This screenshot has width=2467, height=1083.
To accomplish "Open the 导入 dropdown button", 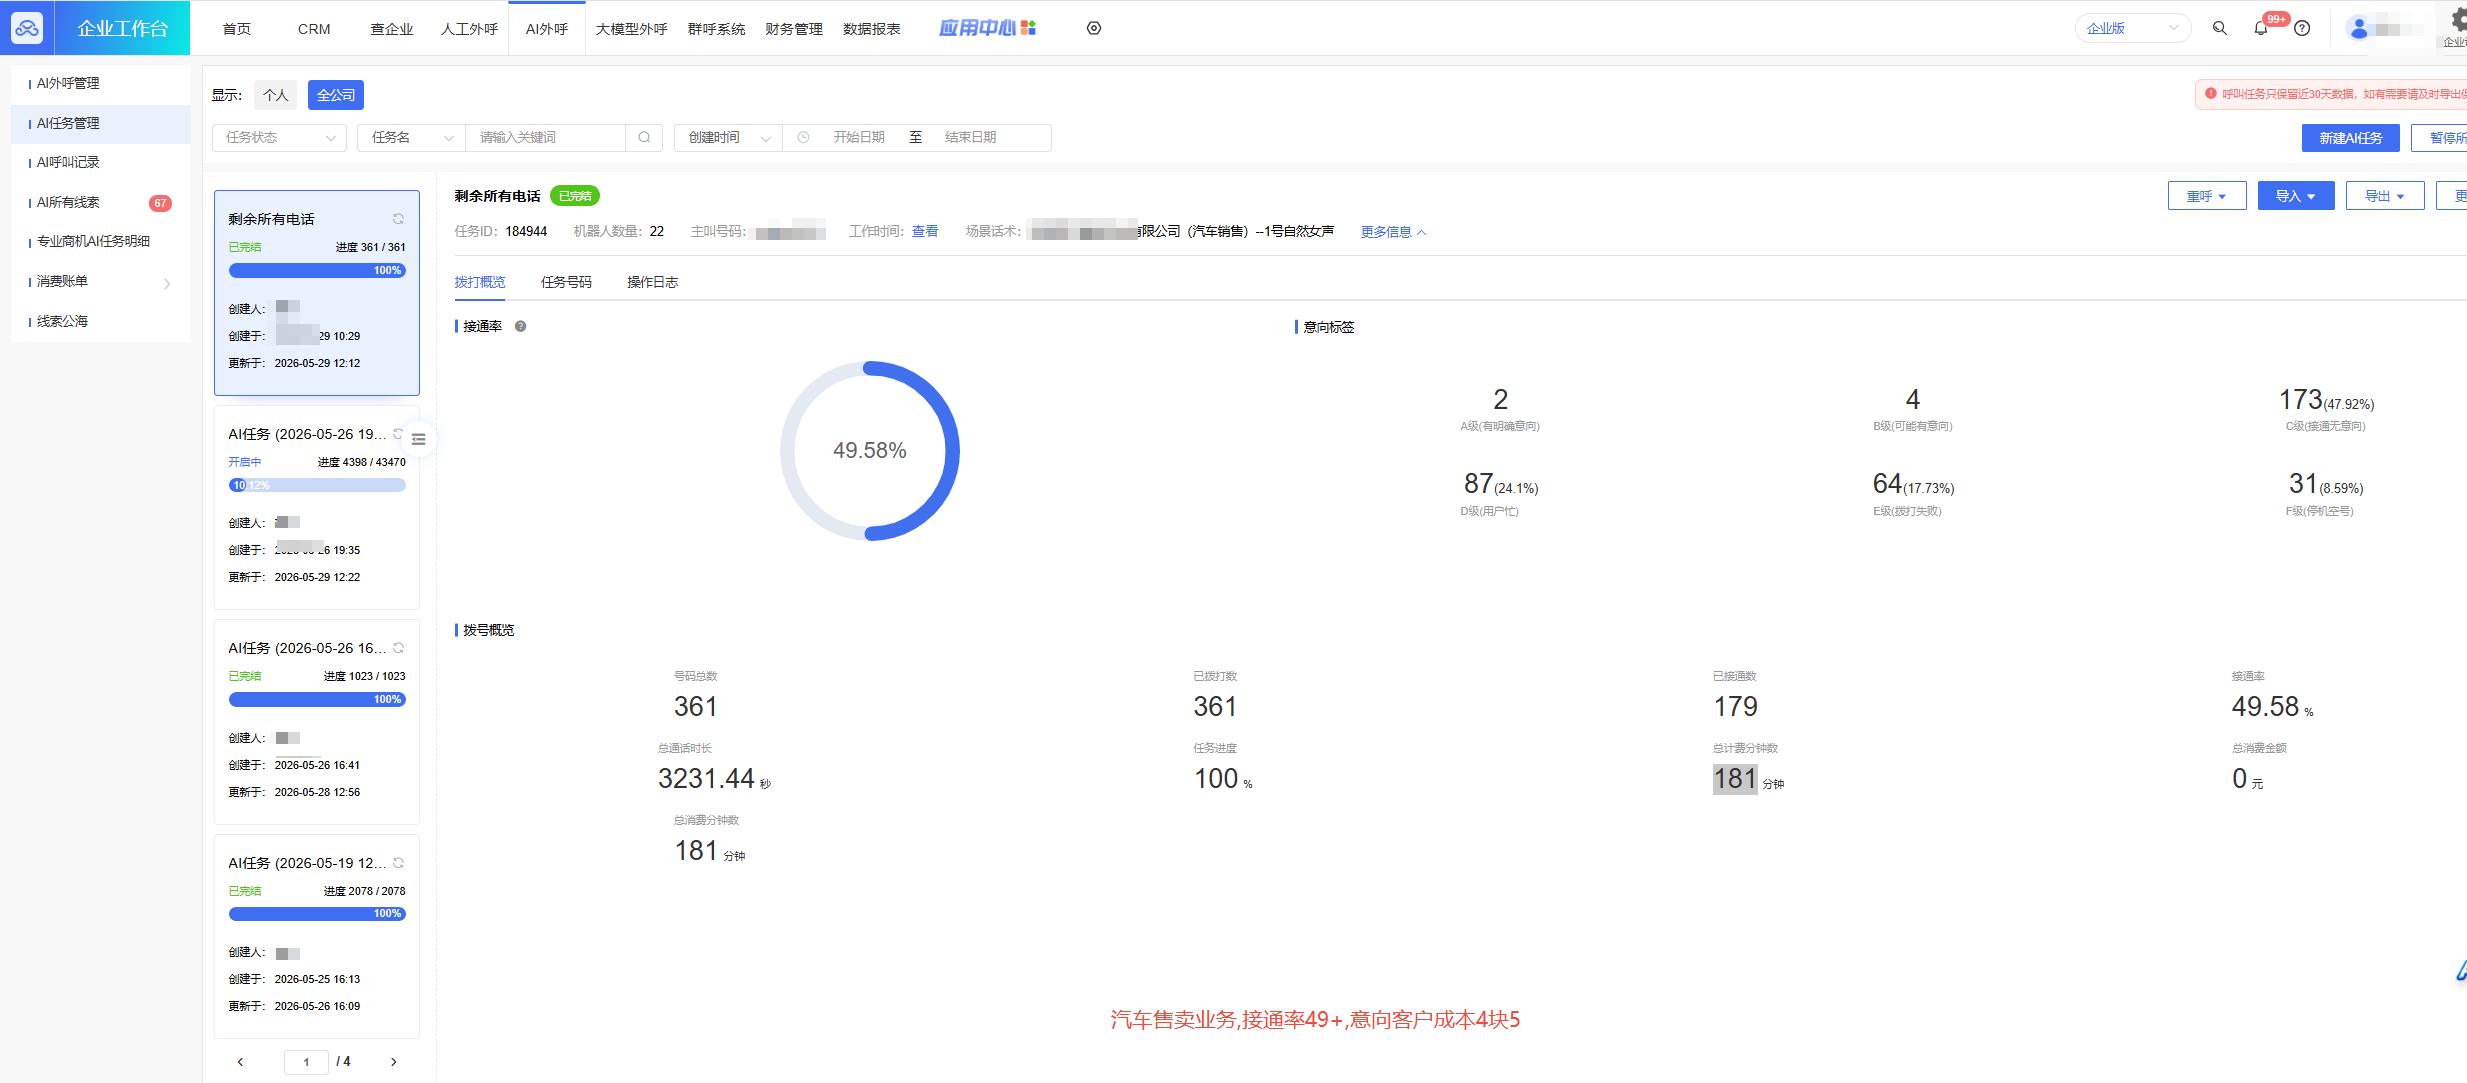I will tap(2295, 196).
